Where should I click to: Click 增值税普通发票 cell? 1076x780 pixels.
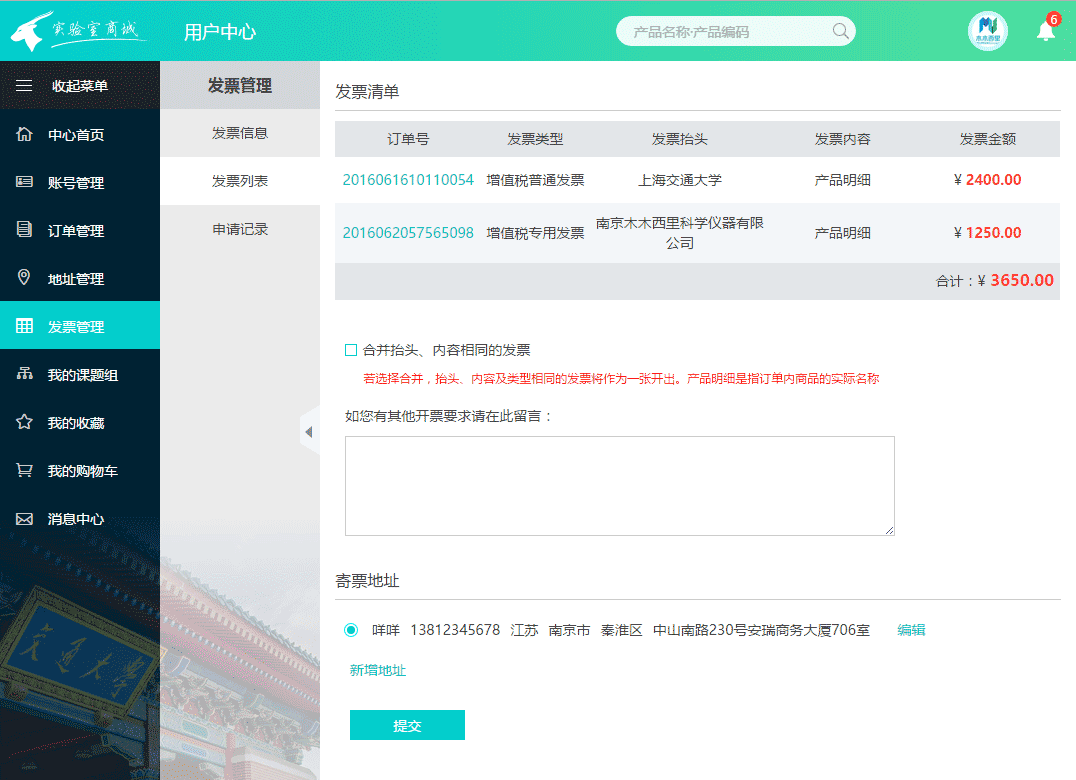pos(535,180)
